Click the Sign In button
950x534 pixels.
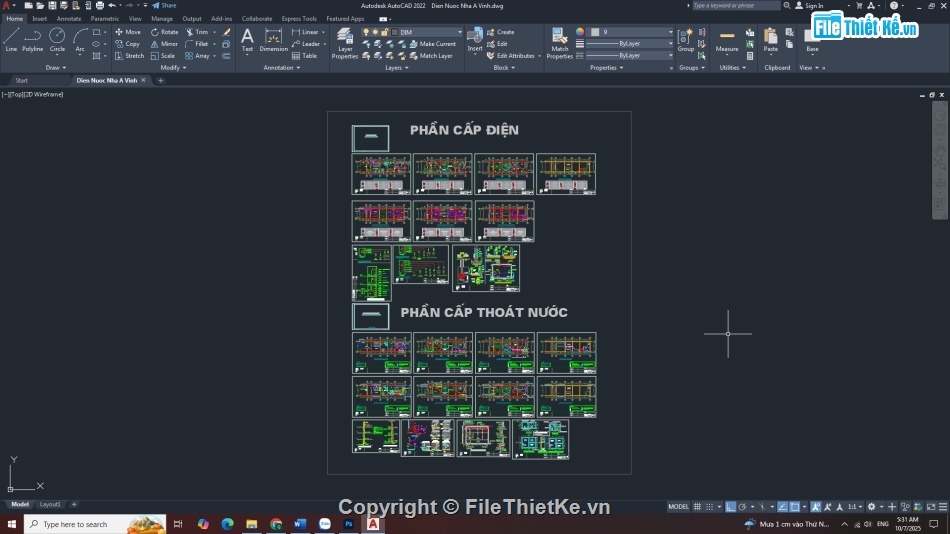813,6
